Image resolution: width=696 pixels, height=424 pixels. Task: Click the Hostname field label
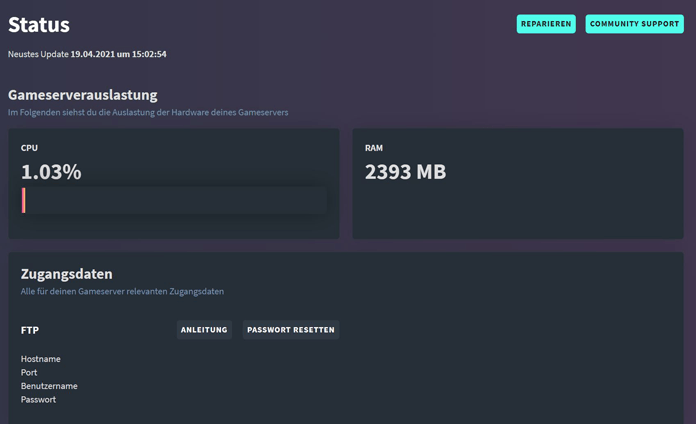point(41,359)
